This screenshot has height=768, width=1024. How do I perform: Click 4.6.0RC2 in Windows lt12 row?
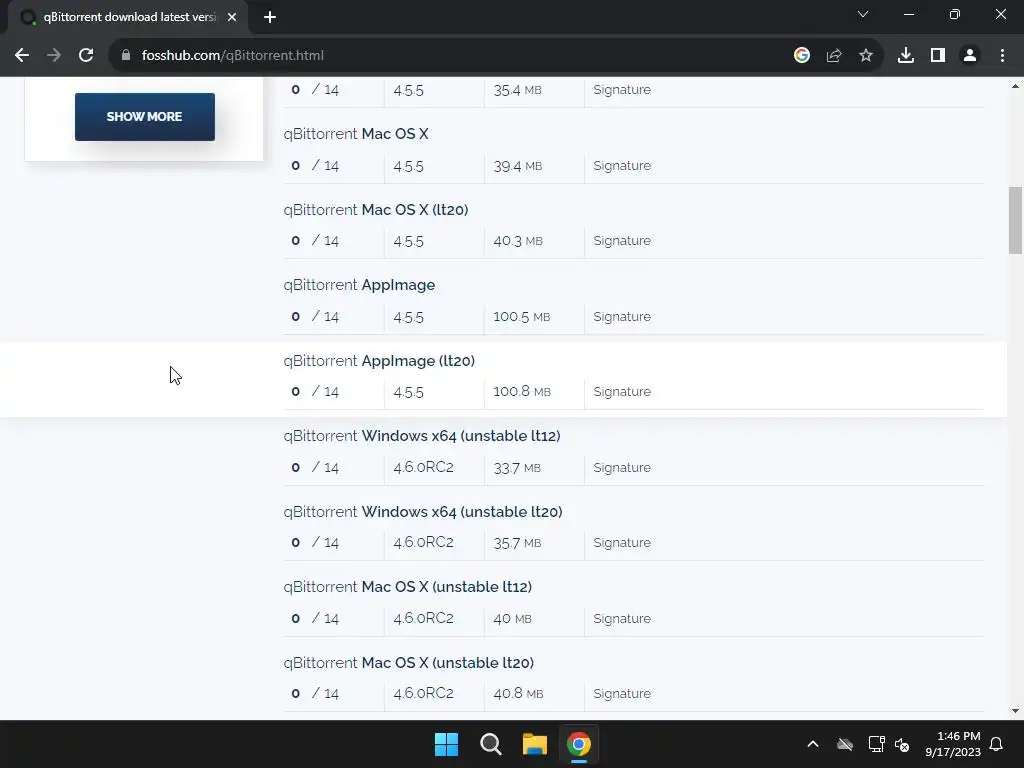[423, 468]
